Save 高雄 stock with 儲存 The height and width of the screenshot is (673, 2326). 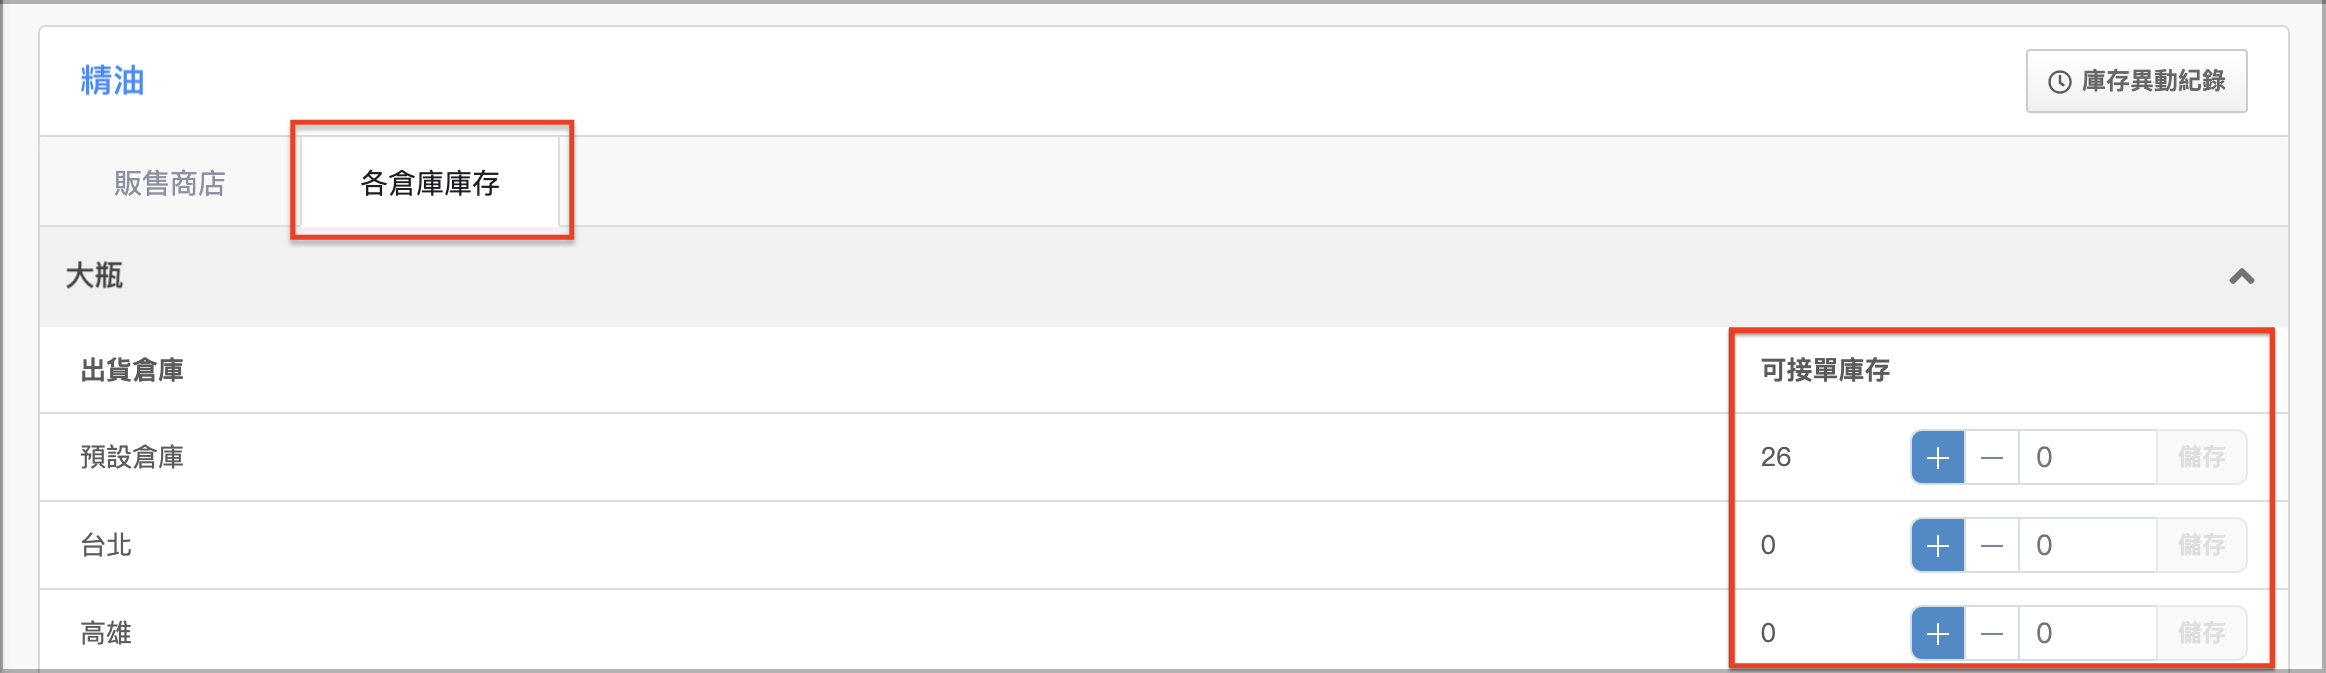(2201, 634)
